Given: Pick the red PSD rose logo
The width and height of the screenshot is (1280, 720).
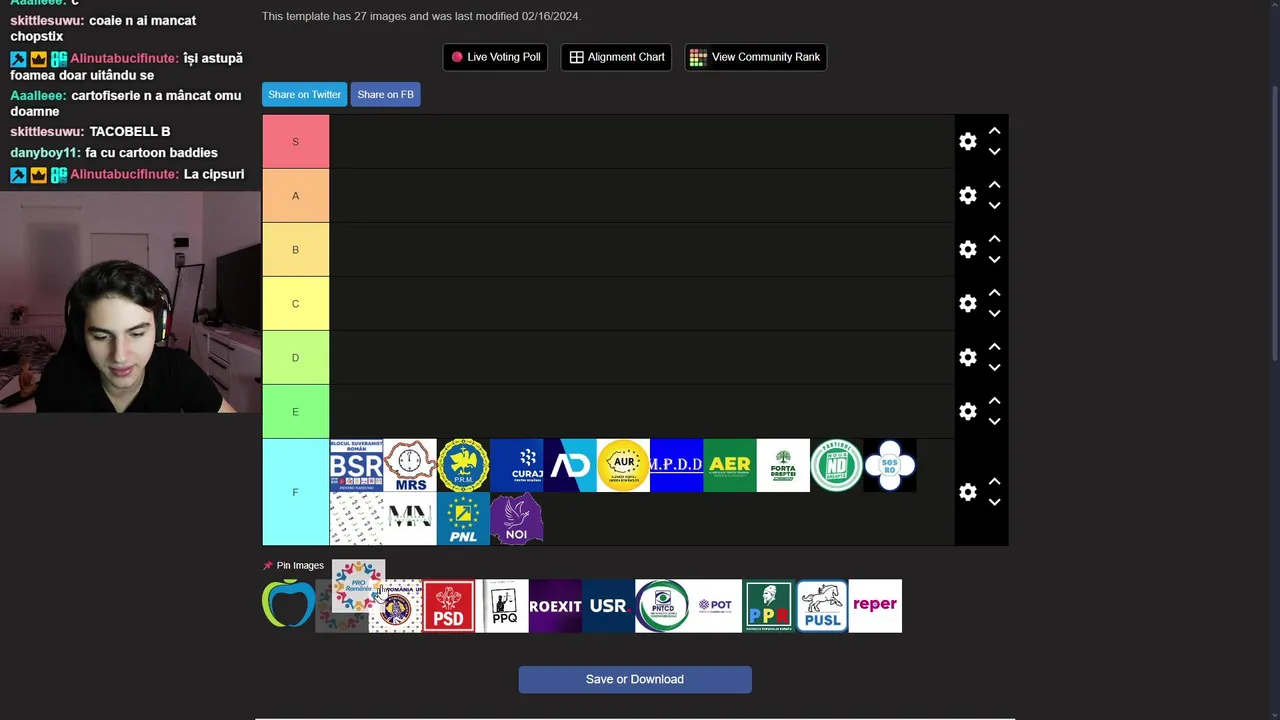Looking at the screenshot, I should coord(448,606).
